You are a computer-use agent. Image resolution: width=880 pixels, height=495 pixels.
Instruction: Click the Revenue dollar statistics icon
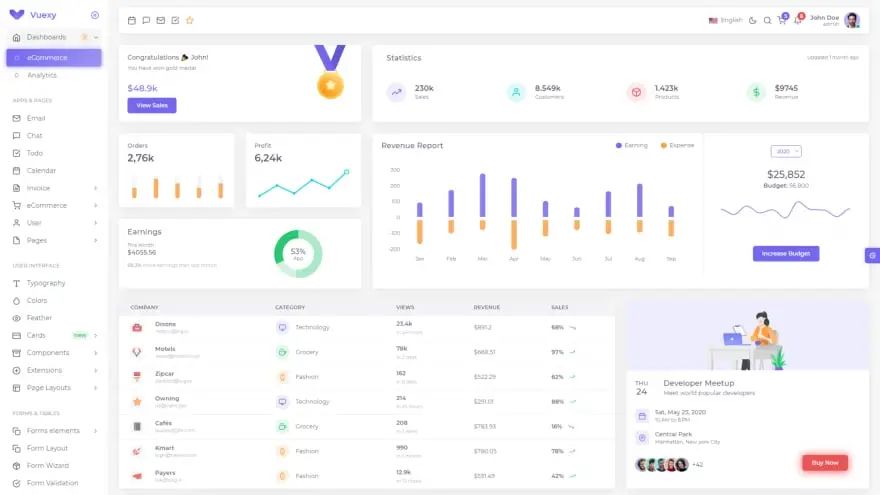point(756,92)
